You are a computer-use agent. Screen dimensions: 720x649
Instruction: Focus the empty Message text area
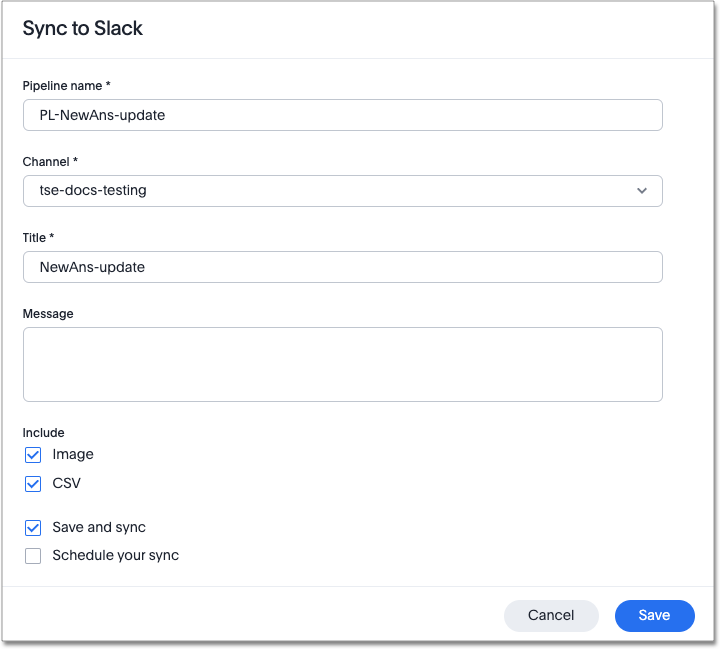click(x=342, y=364)
